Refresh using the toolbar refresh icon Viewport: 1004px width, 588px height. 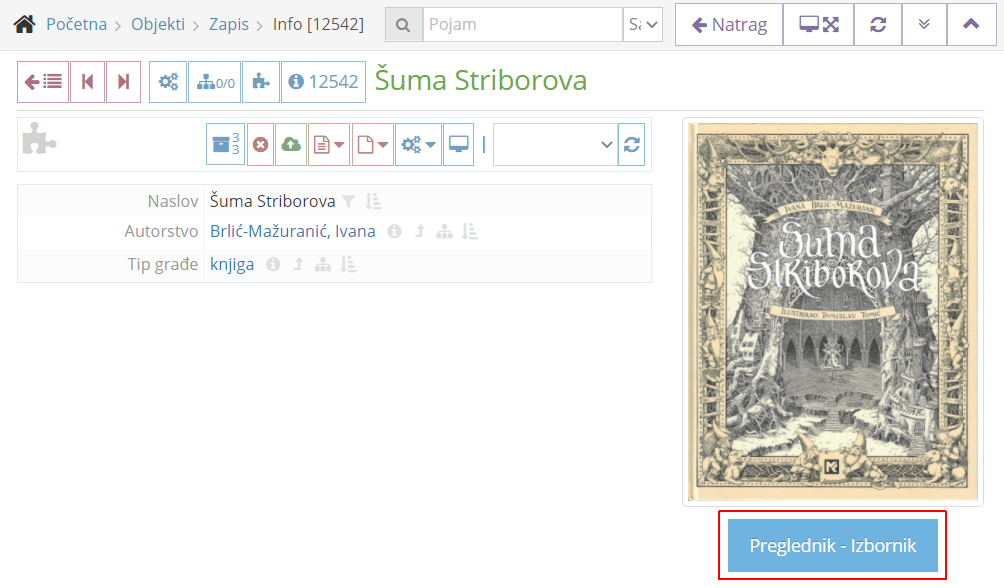tap(631, 143)
